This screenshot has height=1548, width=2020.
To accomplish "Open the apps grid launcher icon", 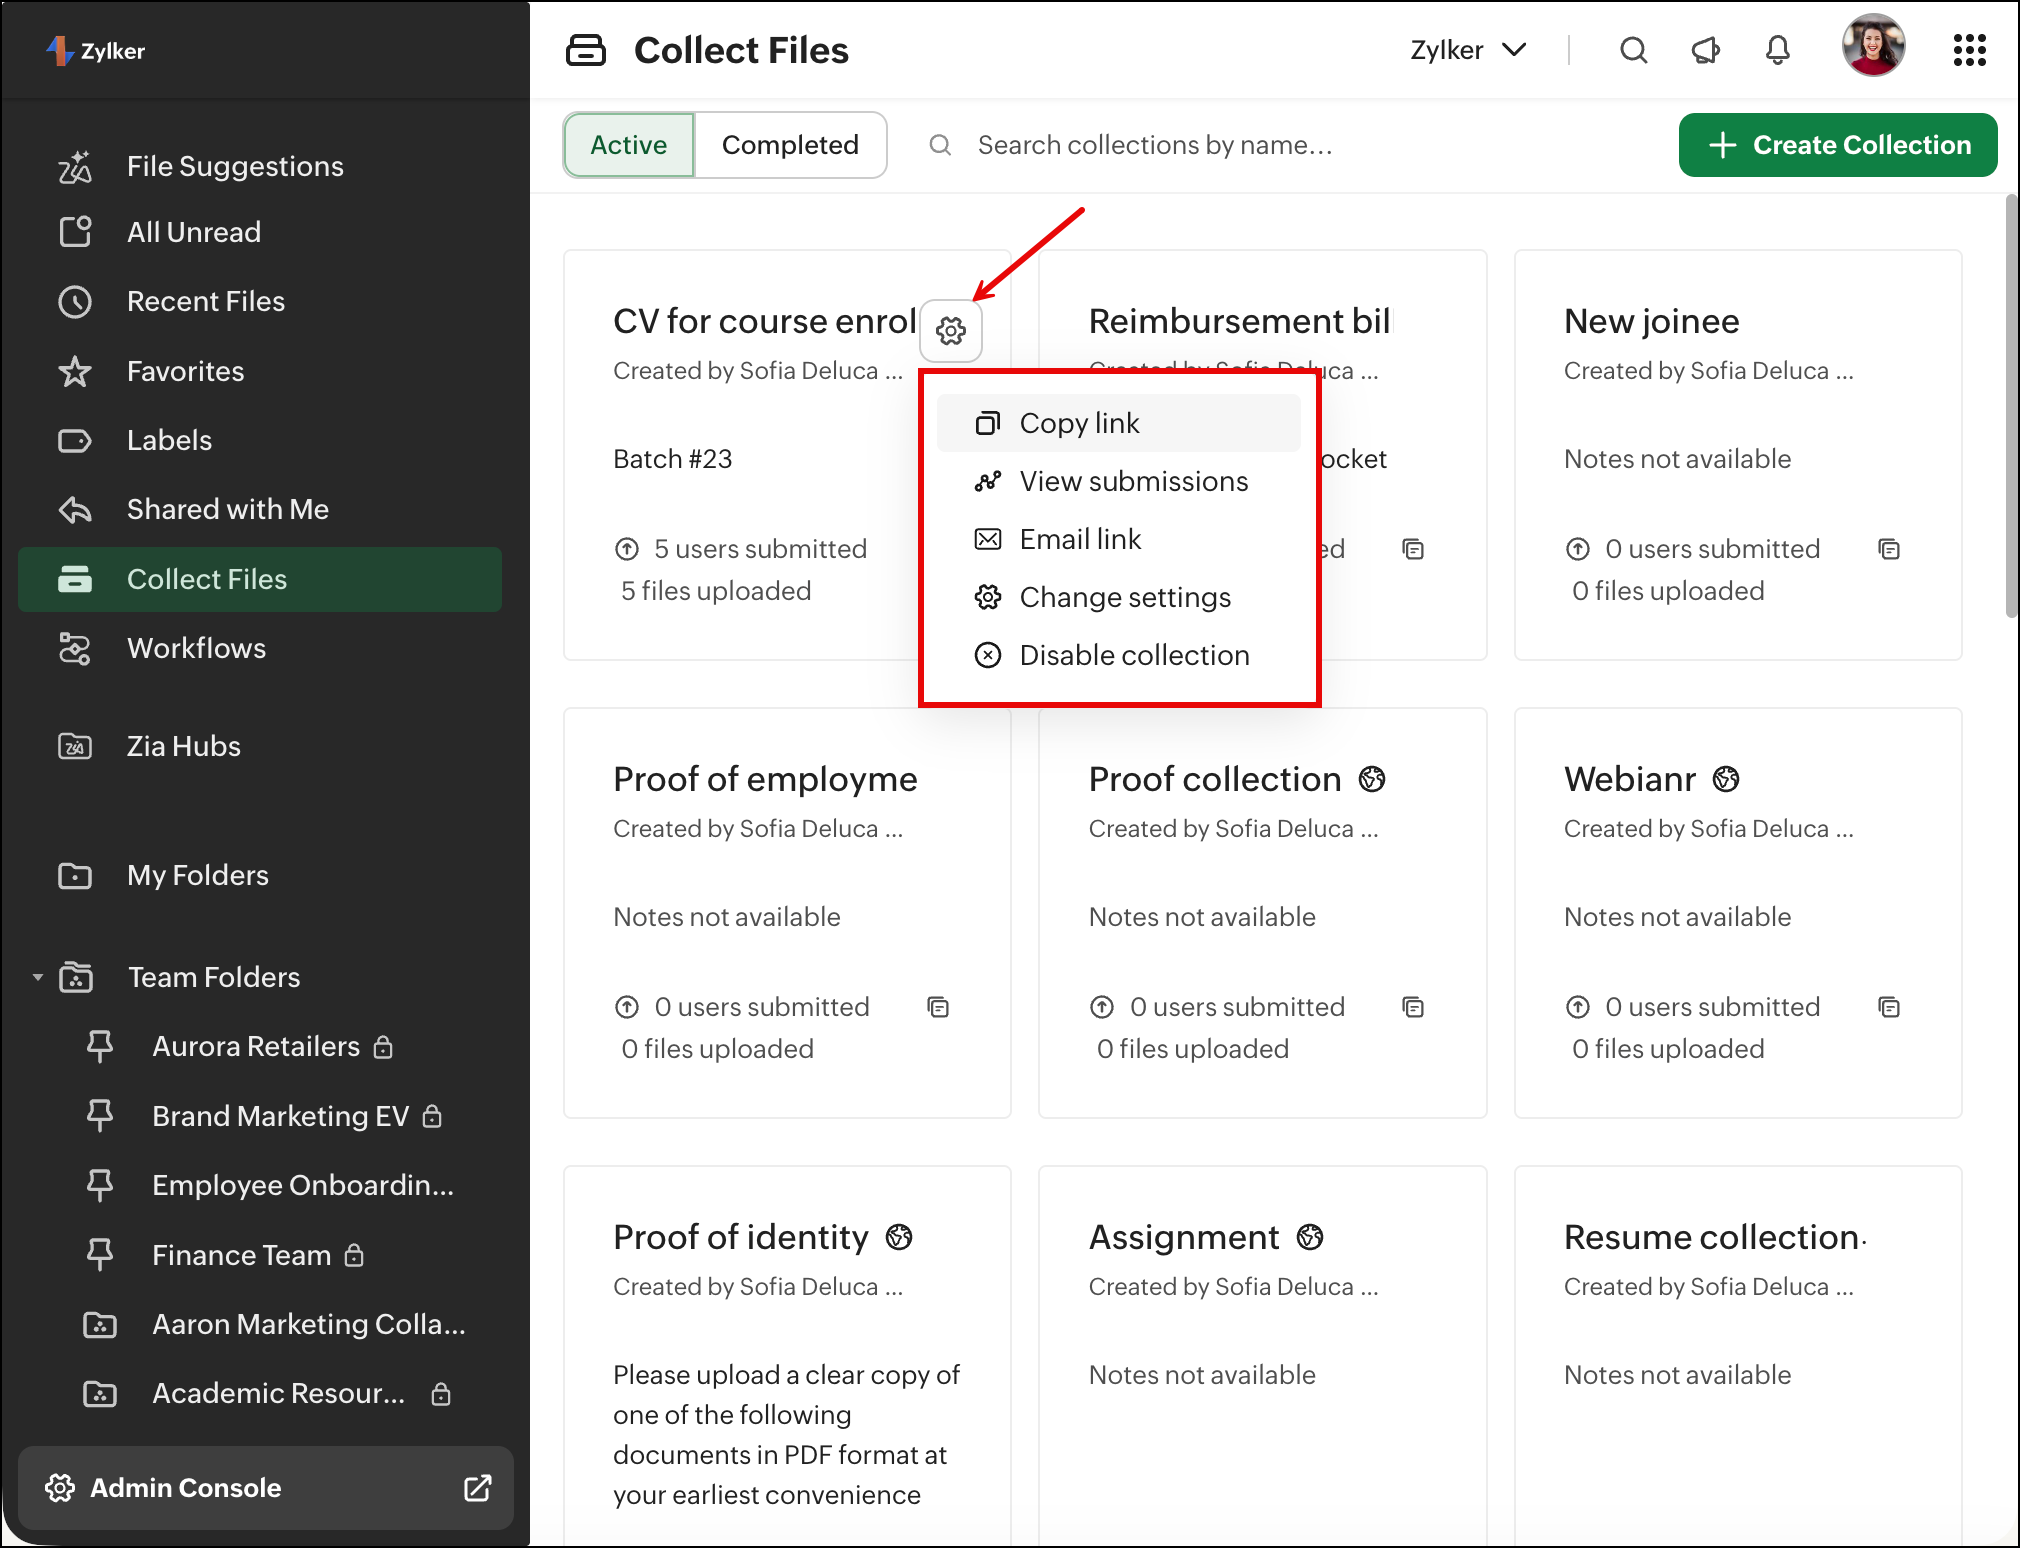I will click(1969, 50).
